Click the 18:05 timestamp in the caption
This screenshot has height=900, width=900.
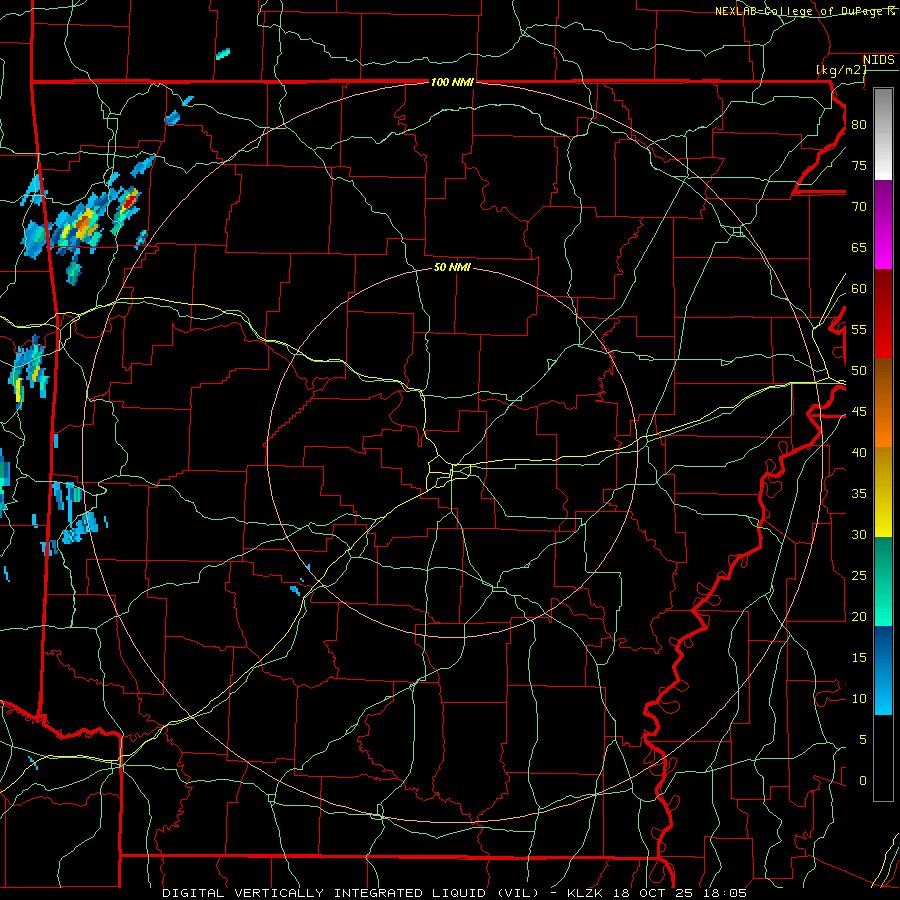(726, 893)
